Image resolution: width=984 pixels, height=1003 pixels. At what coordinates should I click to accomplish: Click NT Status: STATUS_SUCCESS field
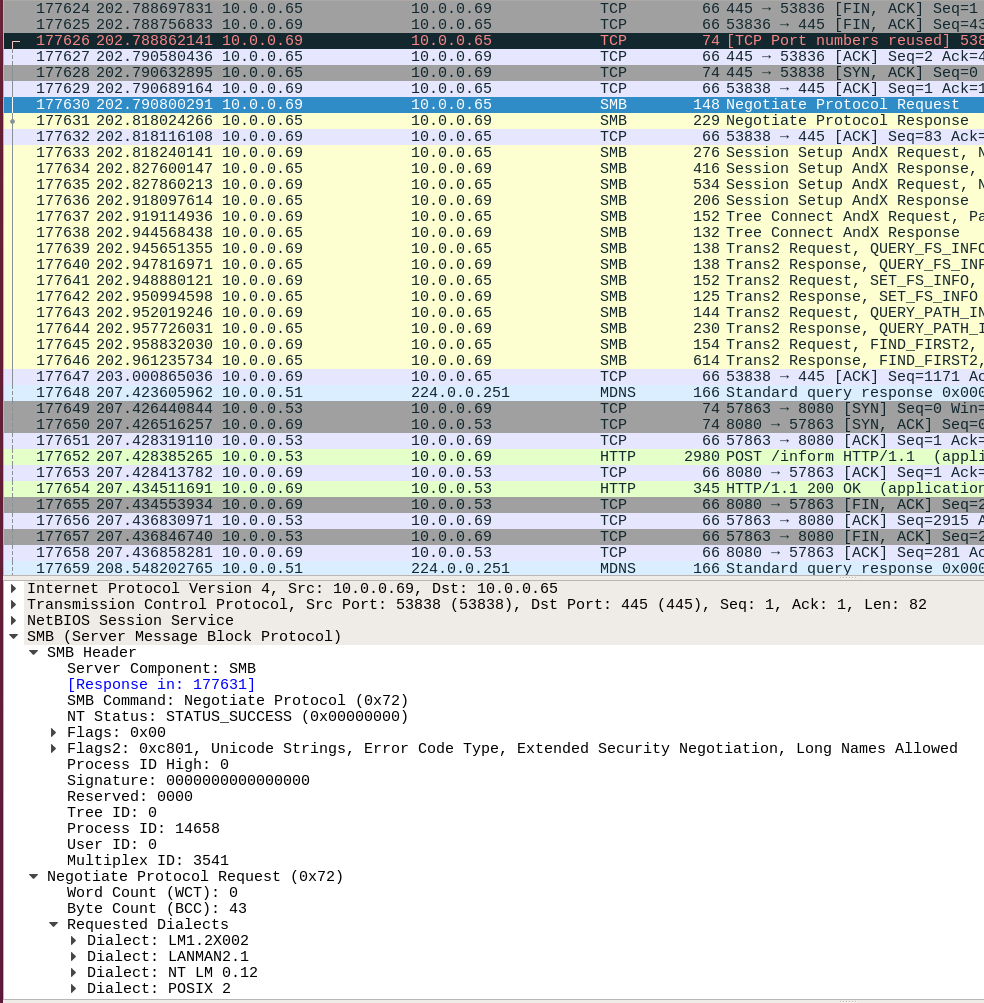(237, 716)
